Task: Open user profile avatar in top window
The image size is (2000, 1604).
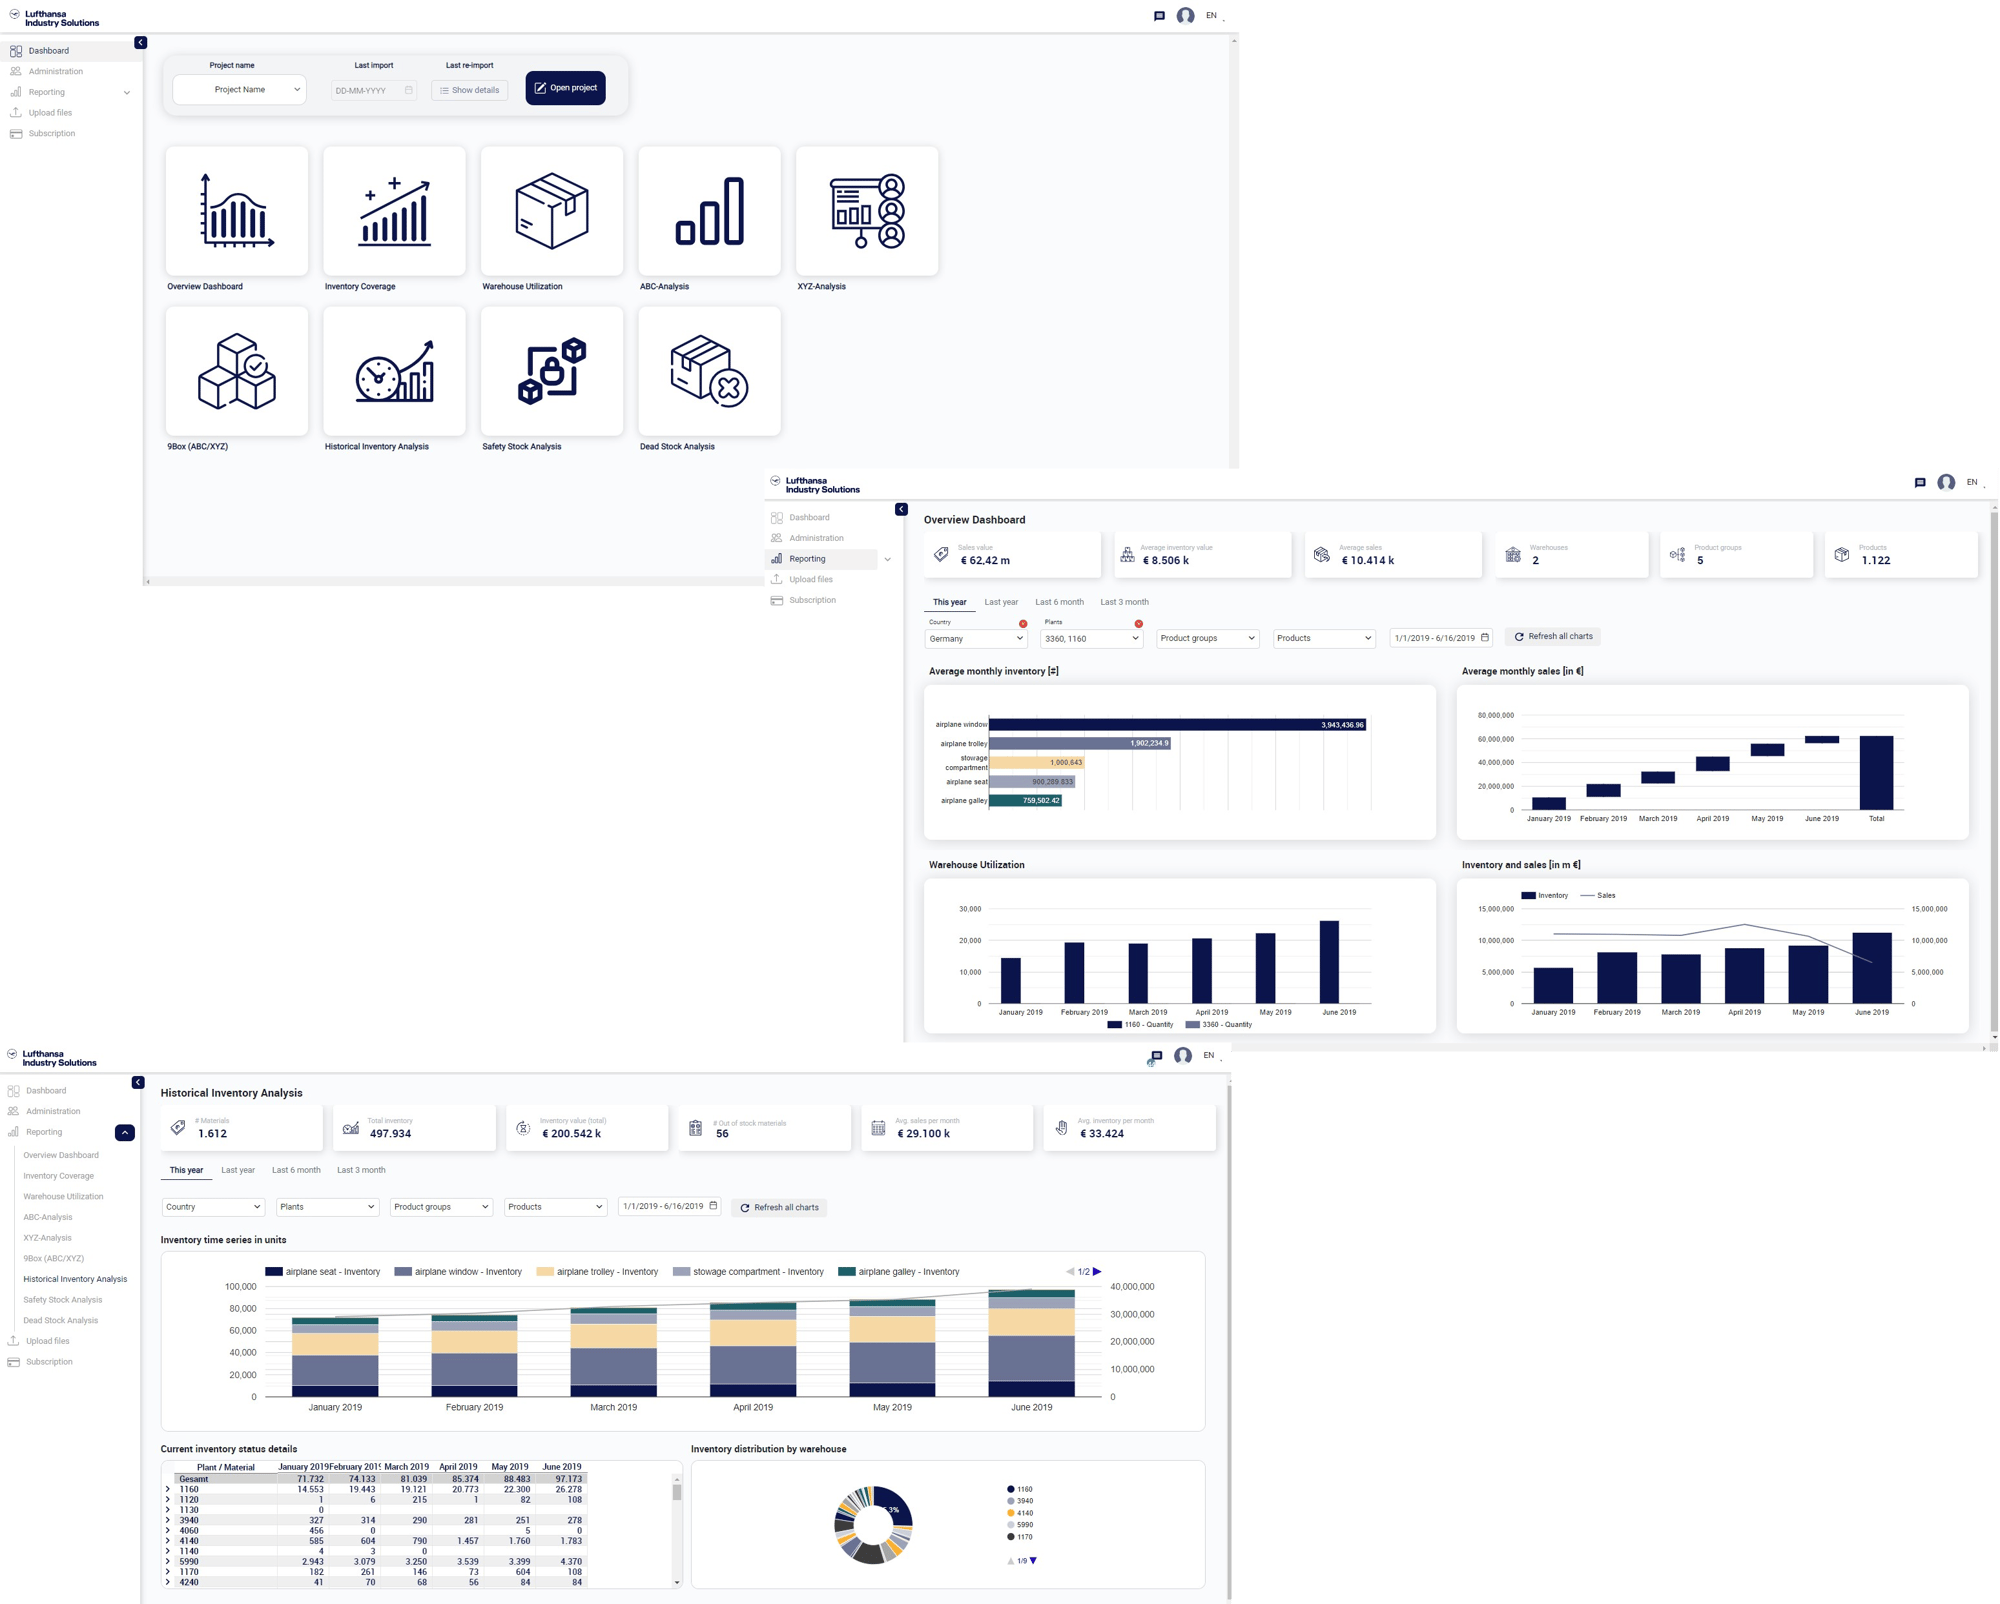Action: pos(1185,16)
